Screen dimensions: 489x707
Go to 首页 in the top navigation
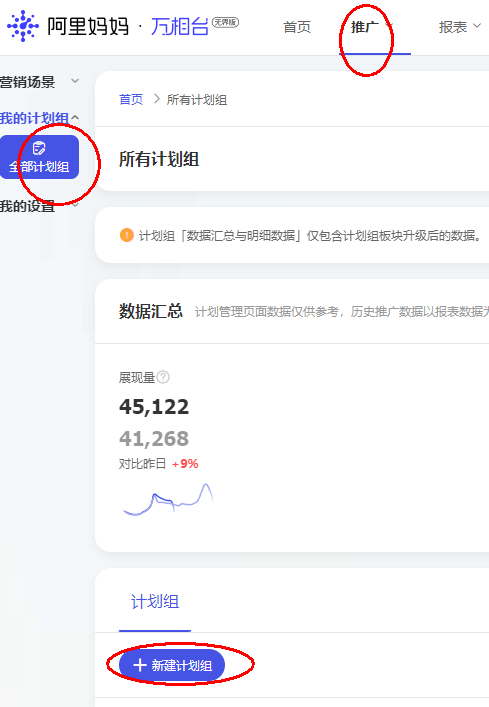point(297,27)
